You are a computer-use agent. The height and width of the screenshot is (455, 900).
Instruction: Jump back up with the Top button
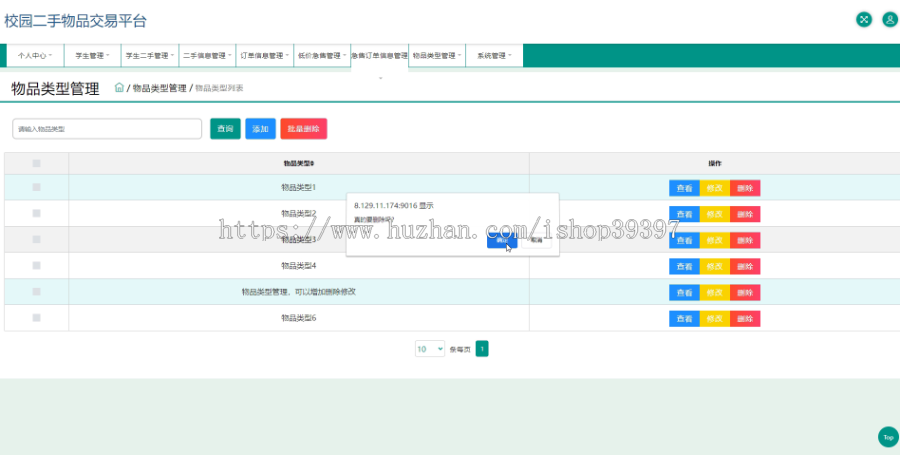(x=889, y=437)
